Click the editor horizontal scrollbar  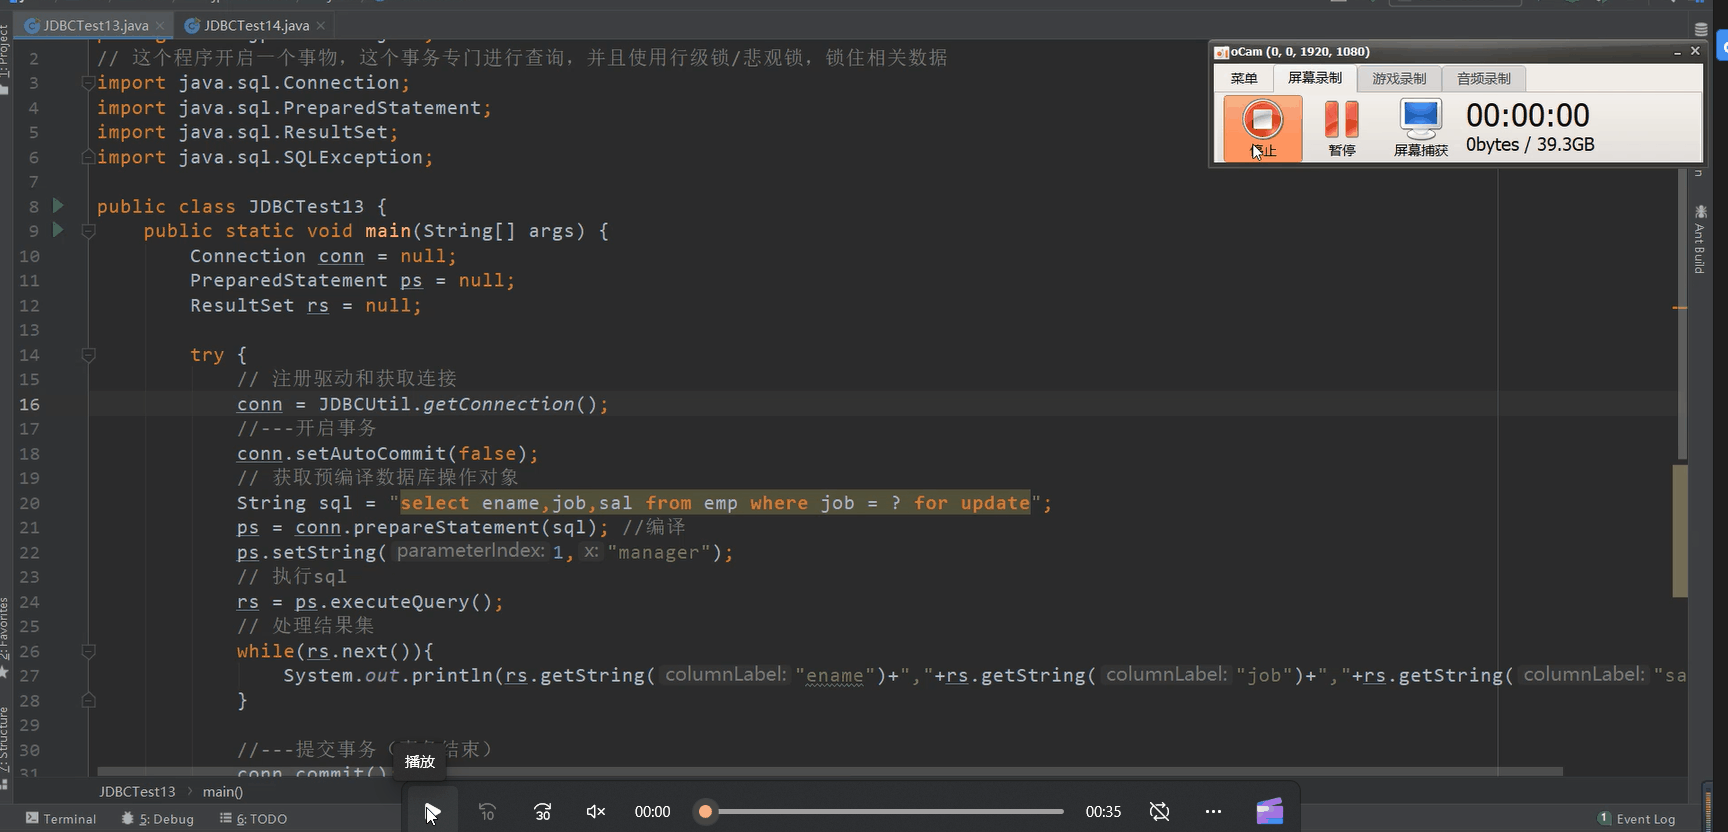pos(830,771)
